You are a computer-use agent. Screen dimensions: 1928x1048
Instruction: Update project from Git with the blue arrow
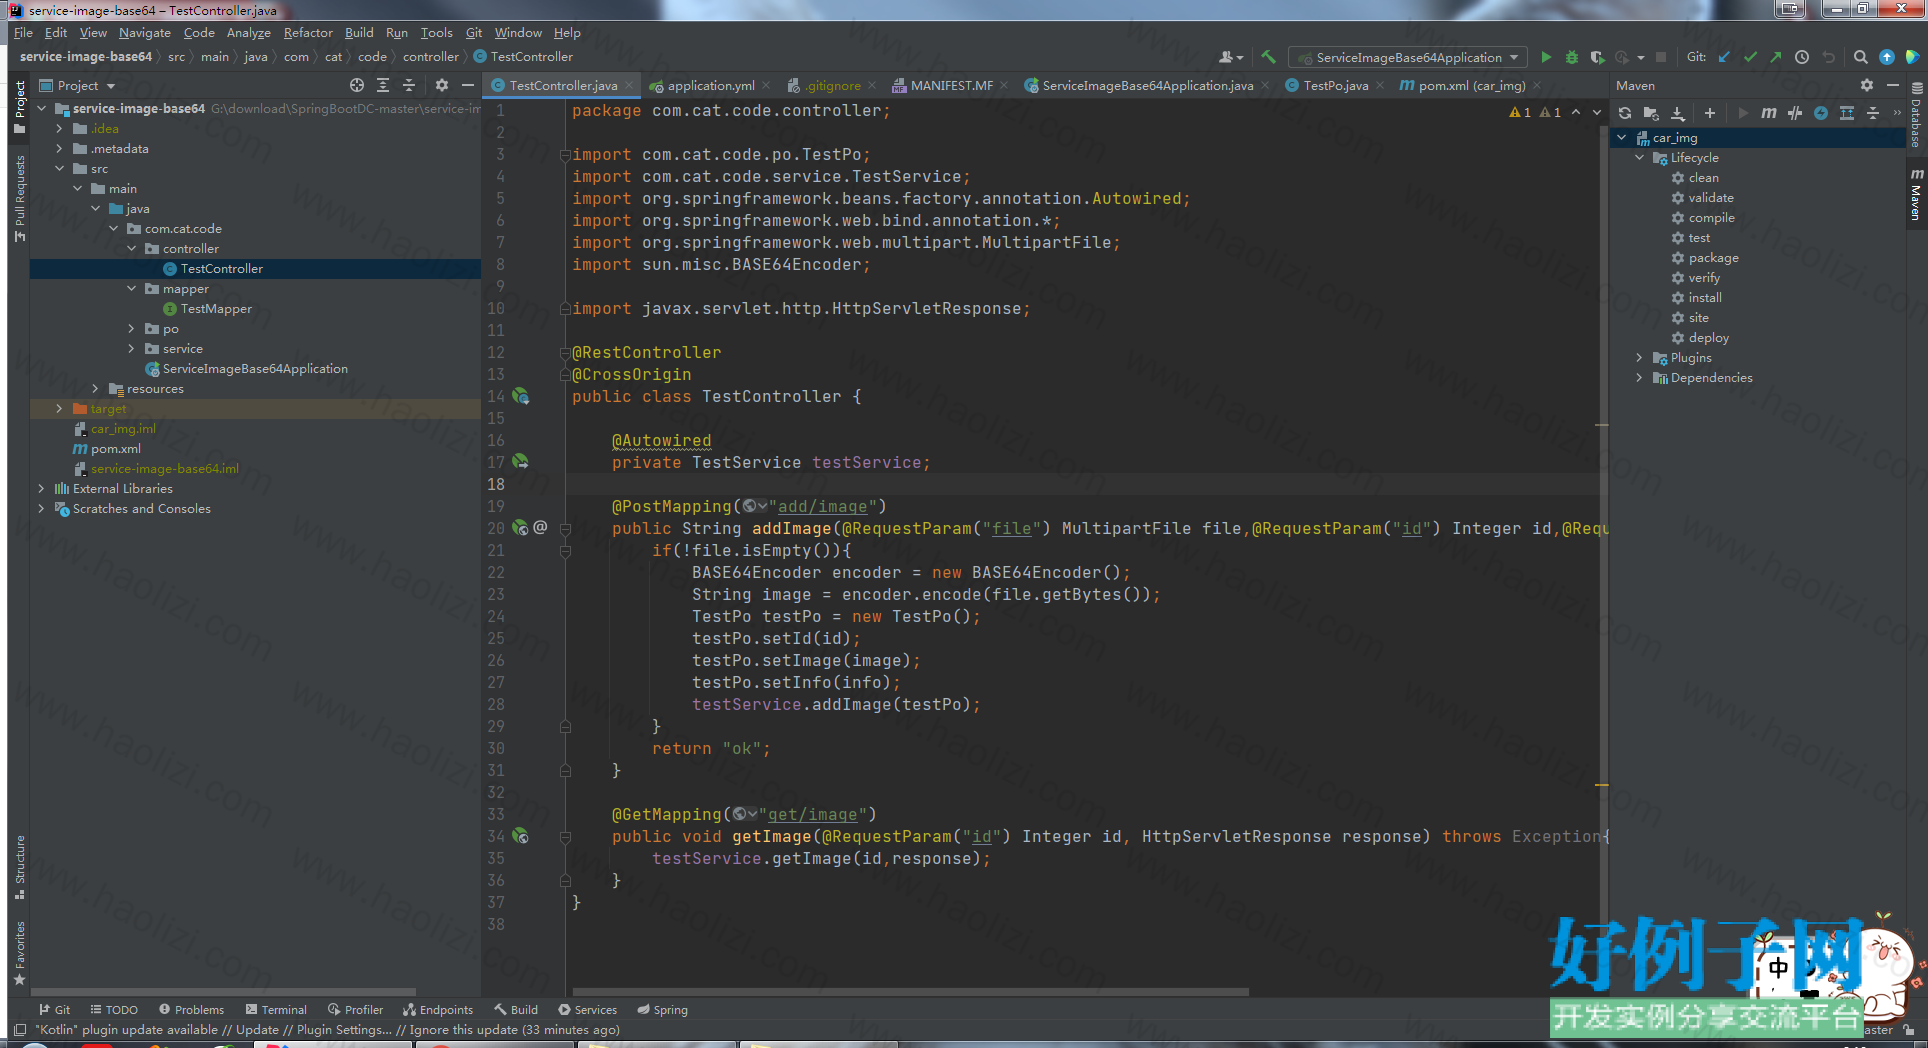1724,57
